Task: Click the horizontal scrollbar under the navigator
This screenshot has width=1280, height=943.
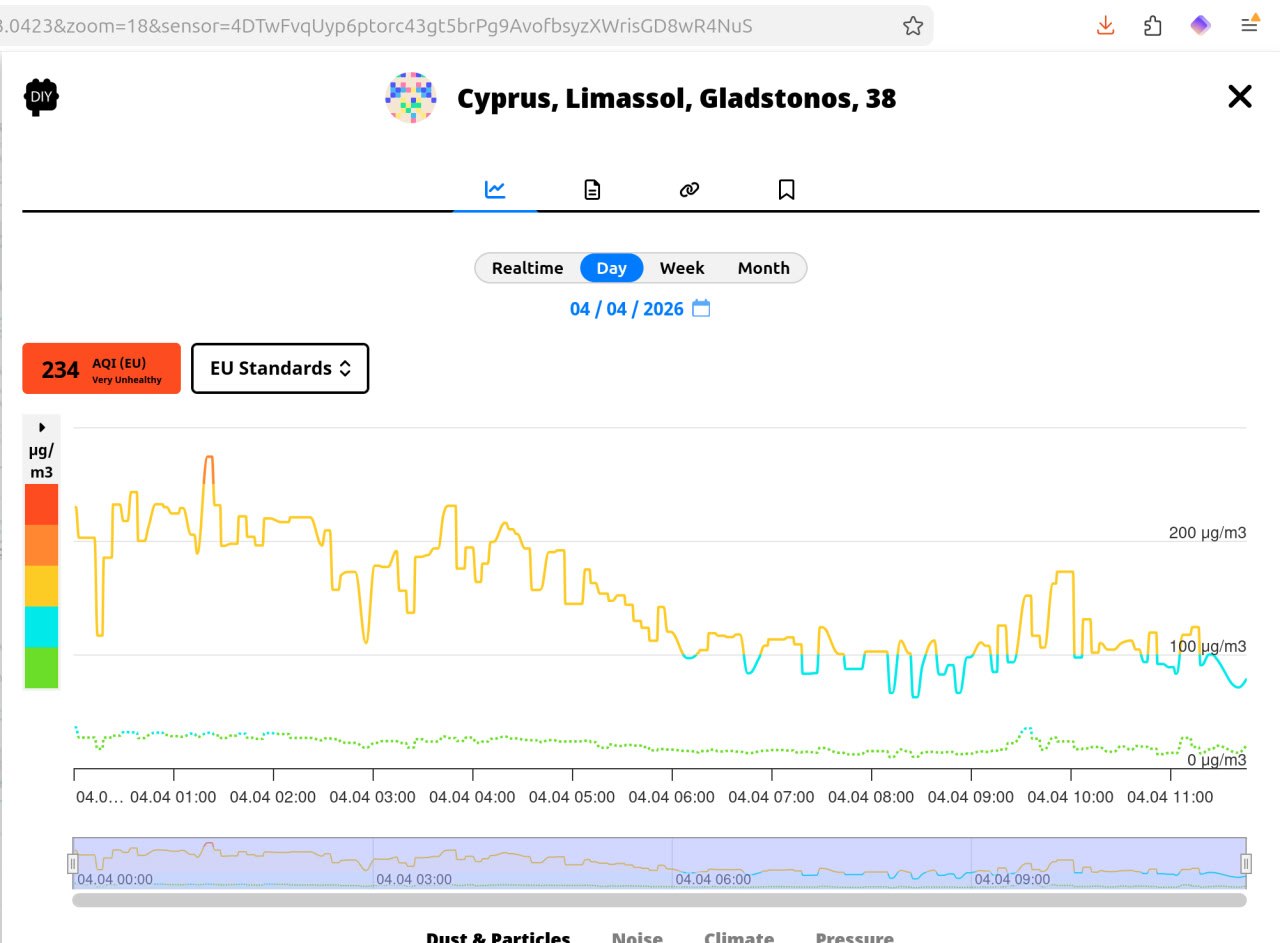Action: pyautogui.click(x=659, y=900)
